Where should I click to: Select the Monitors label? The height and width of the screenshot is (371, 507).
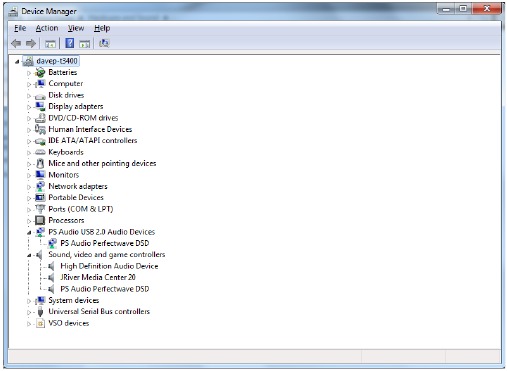[64, 175]
